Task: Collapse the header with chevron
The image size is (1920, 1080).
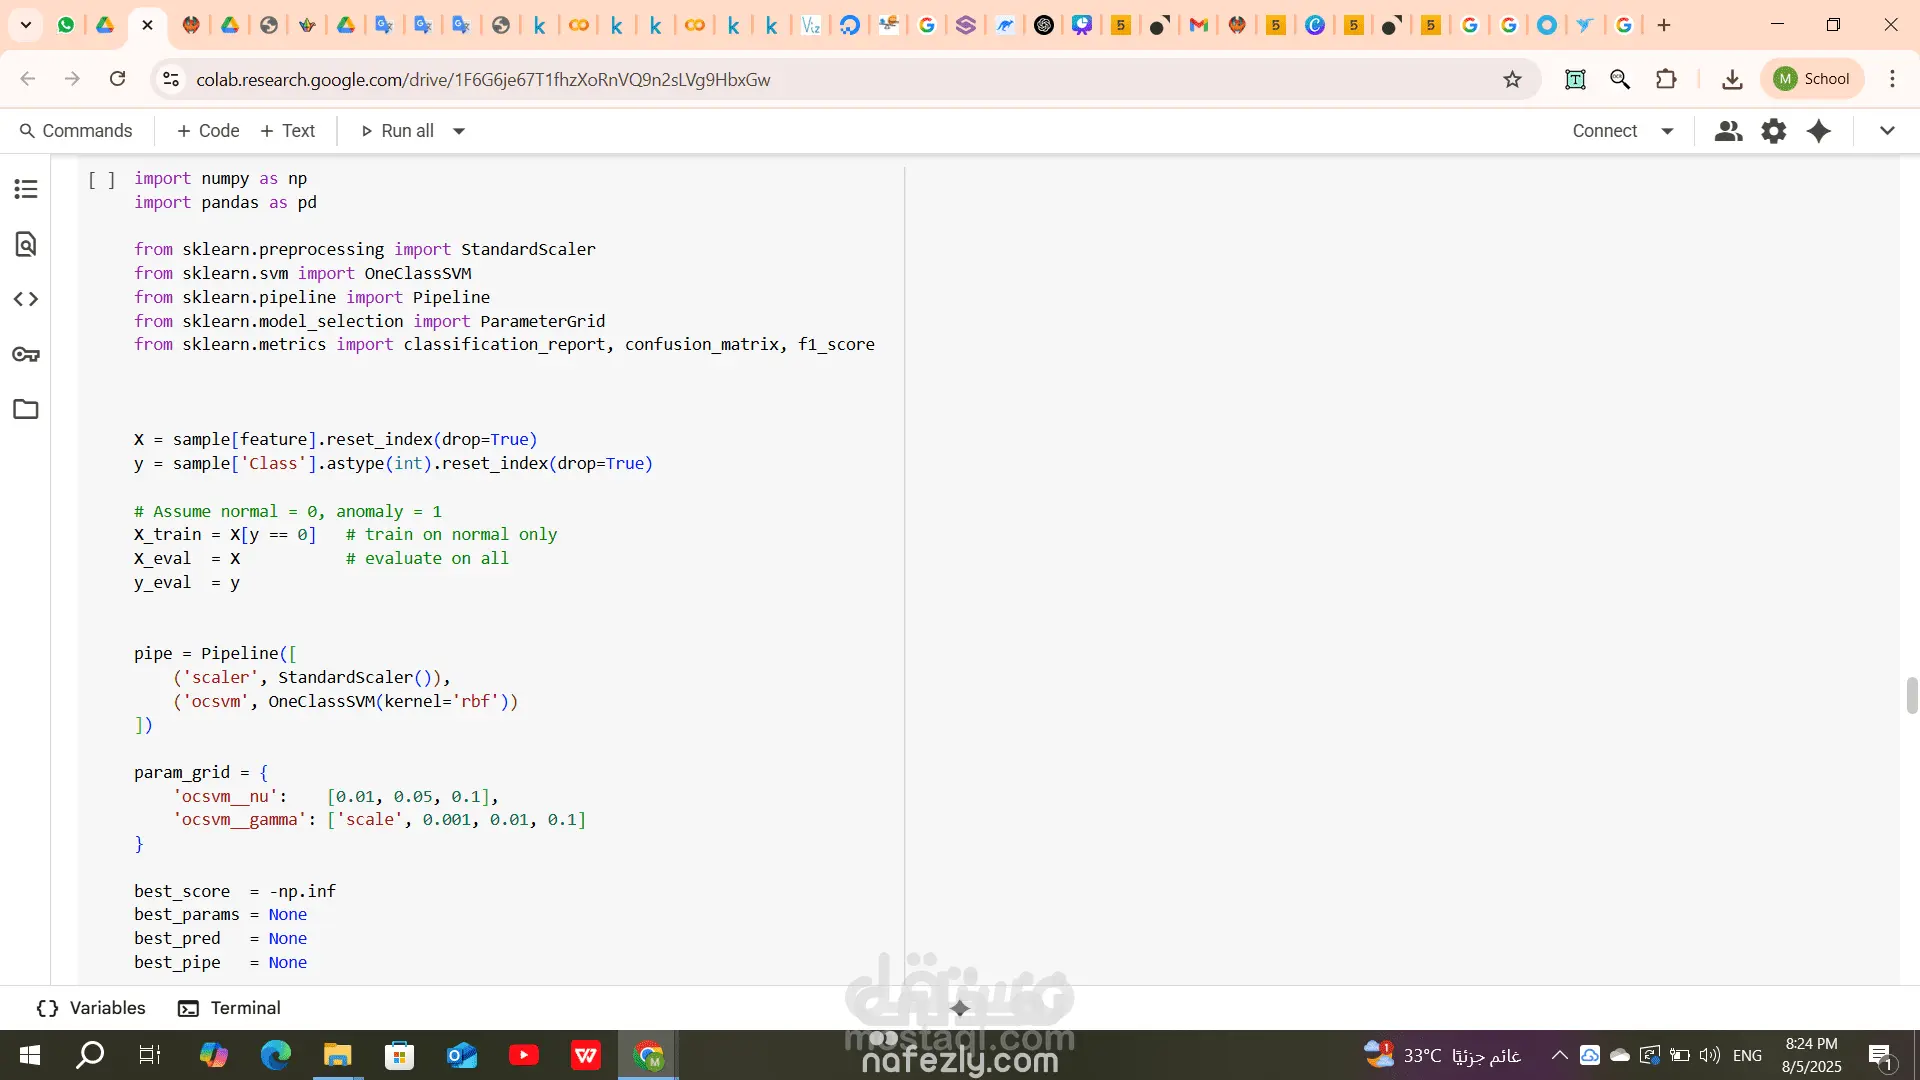Action: [x=1887, y=131]
